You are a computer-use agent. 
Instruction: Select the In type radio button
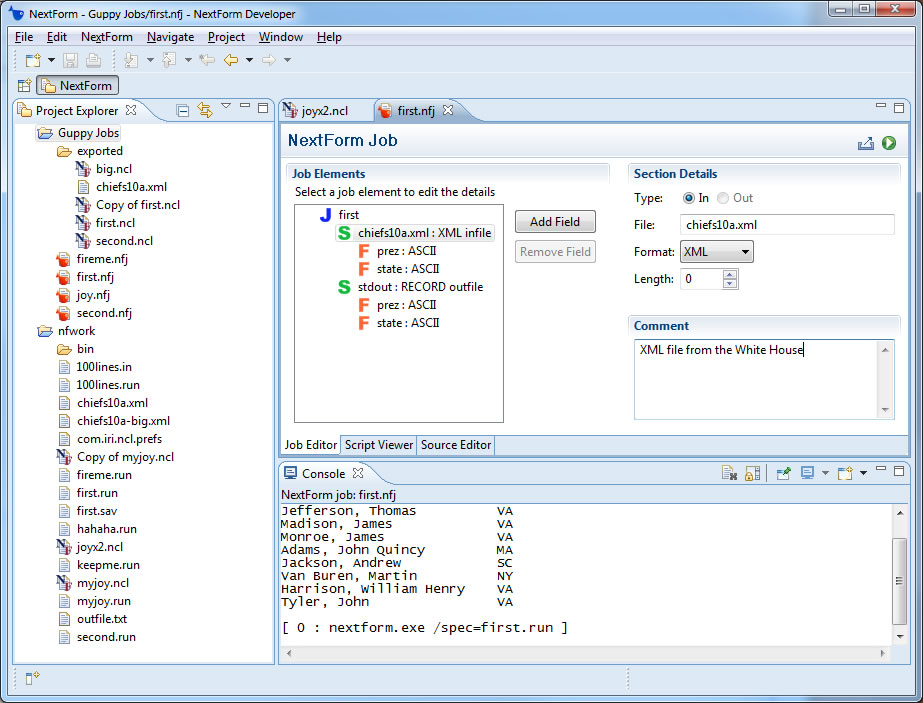coord(688,198)
